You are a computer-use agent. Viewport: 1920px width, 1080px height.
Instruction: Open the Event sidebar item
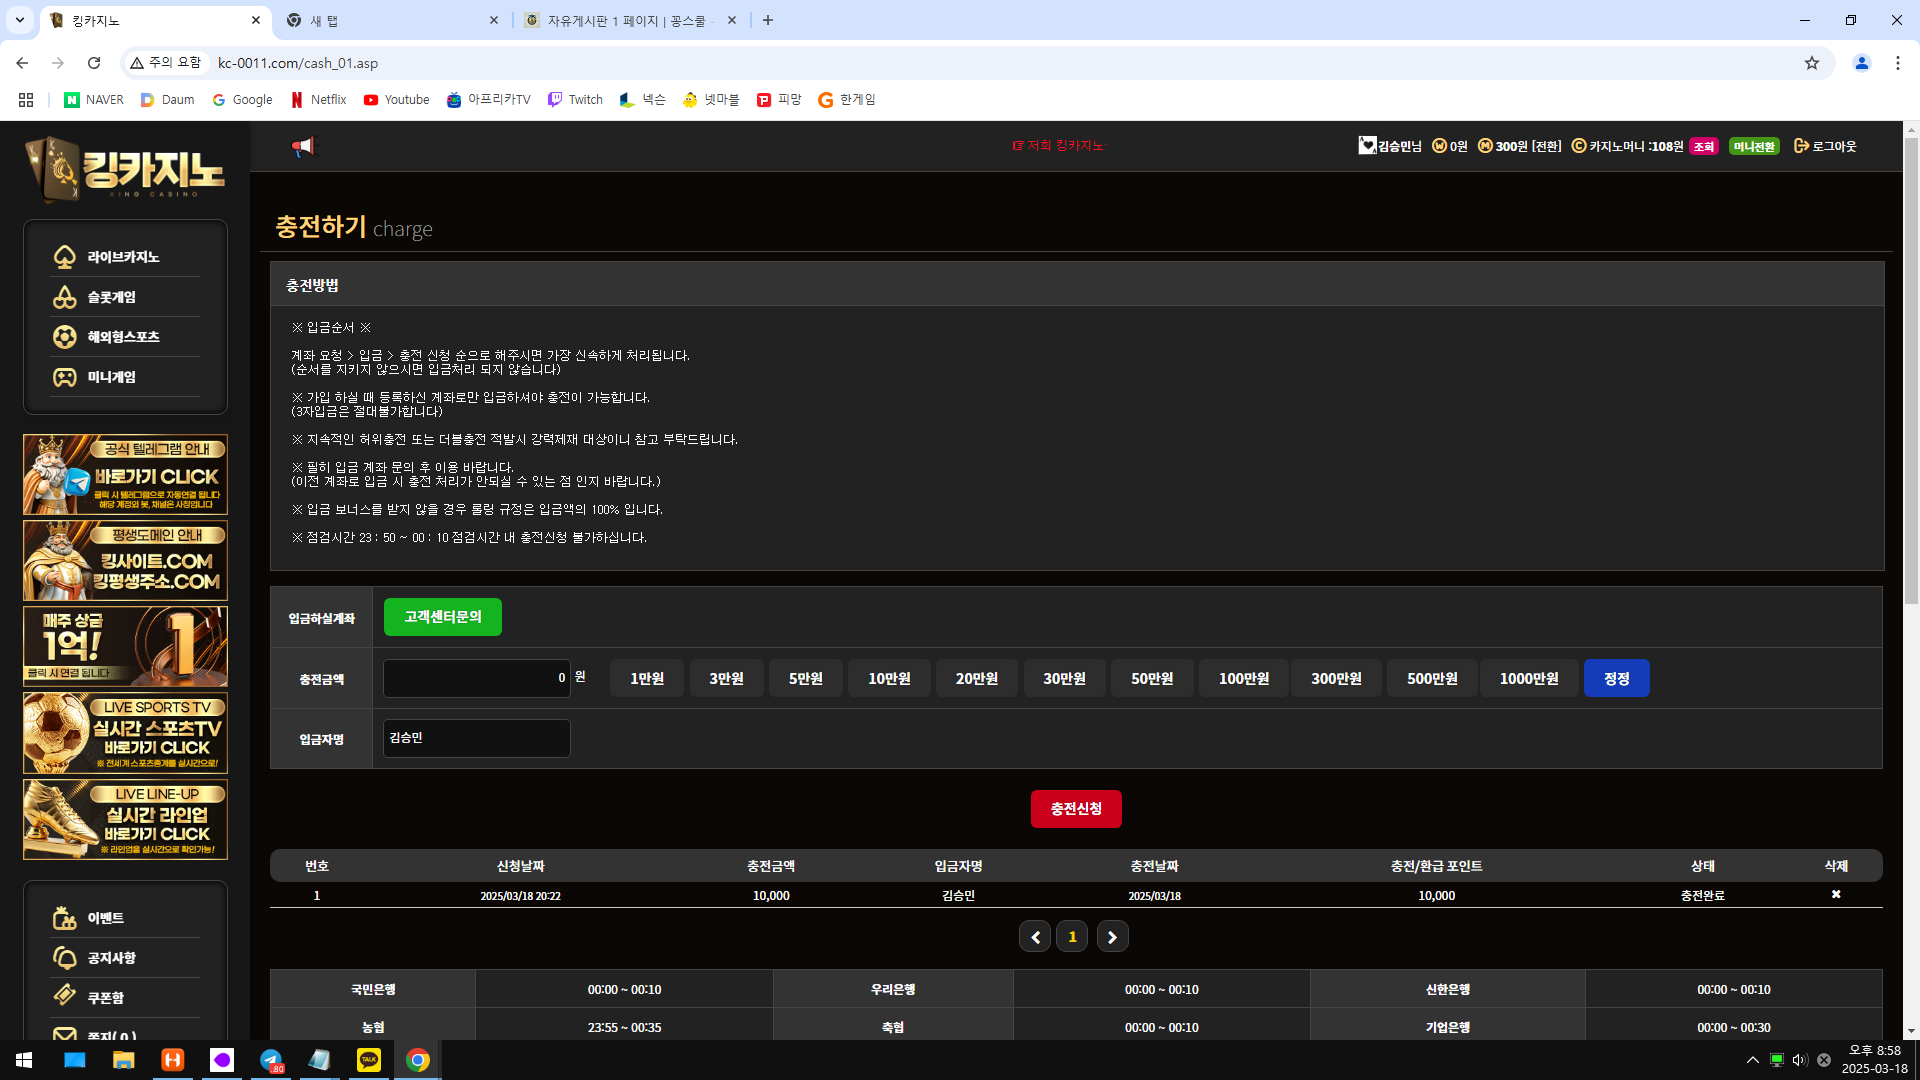pos(105,918)
